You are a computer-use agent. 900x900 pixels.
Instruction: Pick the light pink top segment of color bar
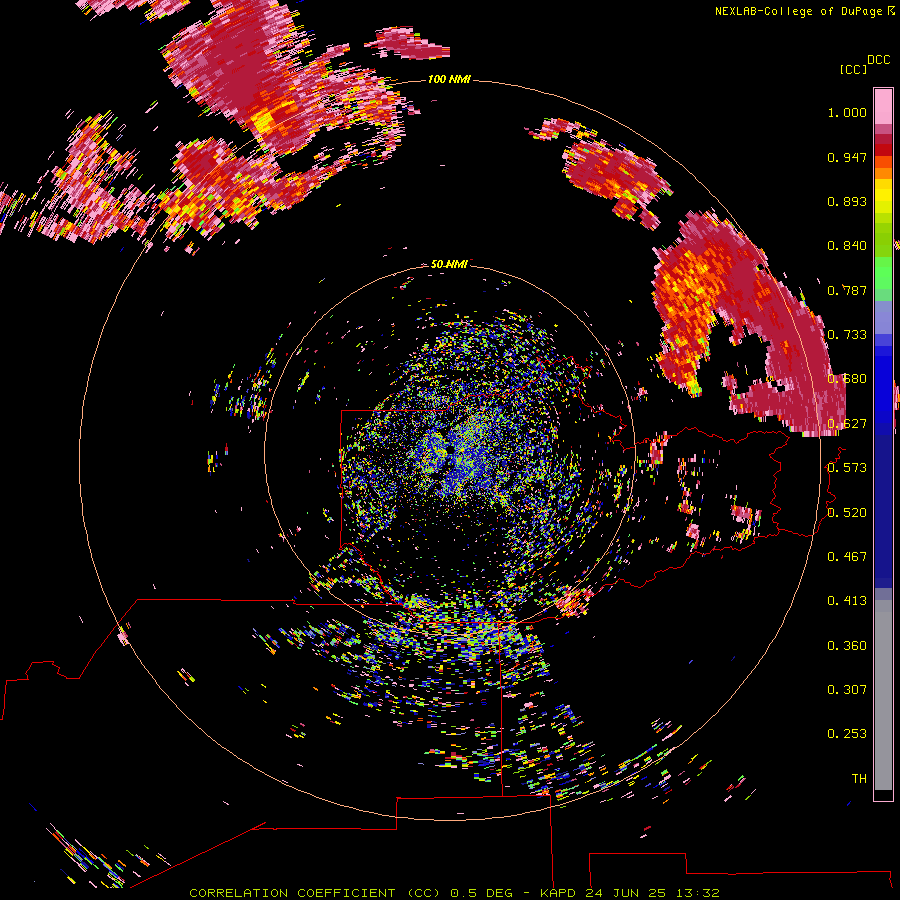[x=883, y=106]
